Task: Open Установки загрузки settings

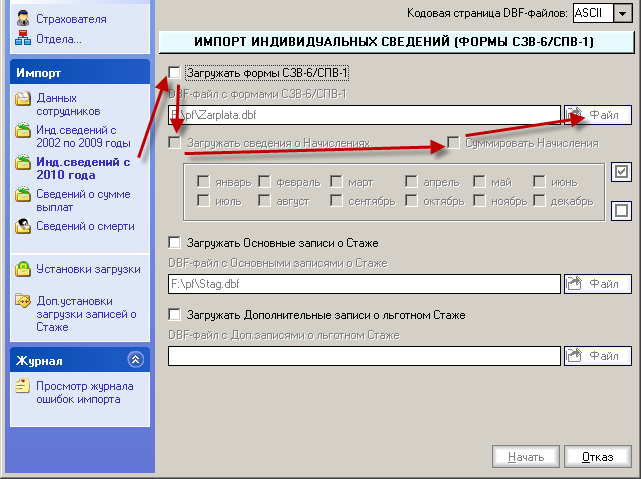Action: tap(88, 269)
